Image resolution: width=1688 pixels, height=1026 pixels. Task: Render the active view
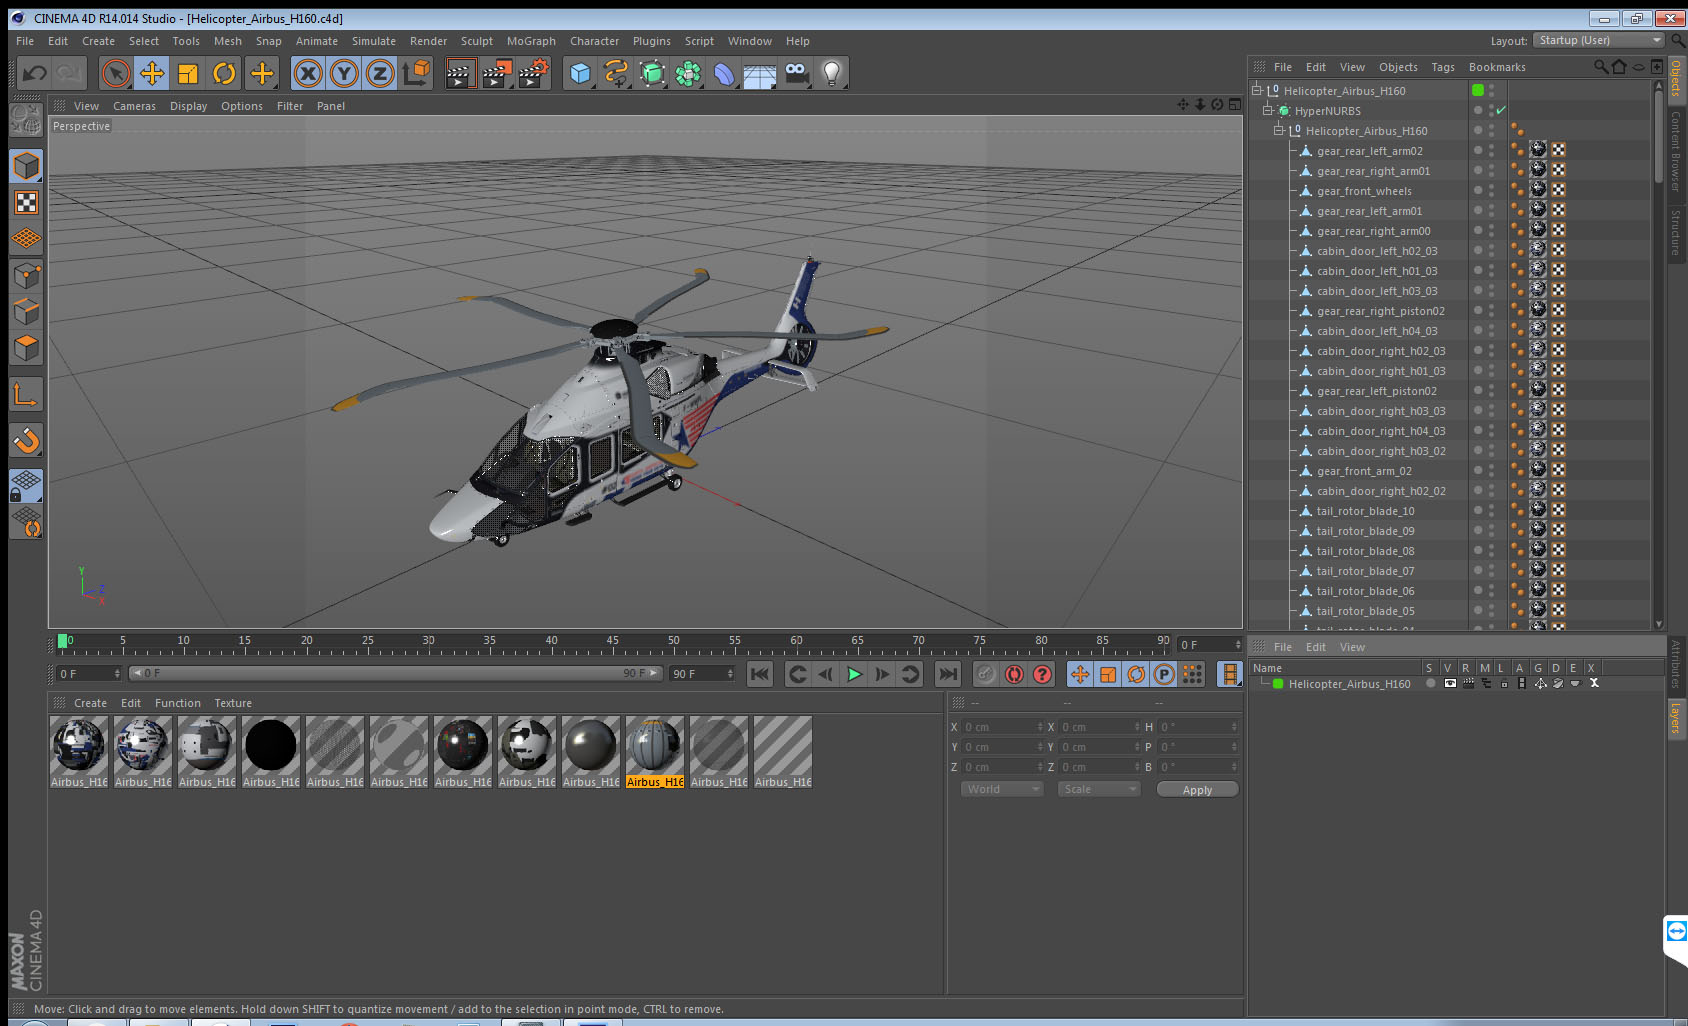[x=460, y=73]
